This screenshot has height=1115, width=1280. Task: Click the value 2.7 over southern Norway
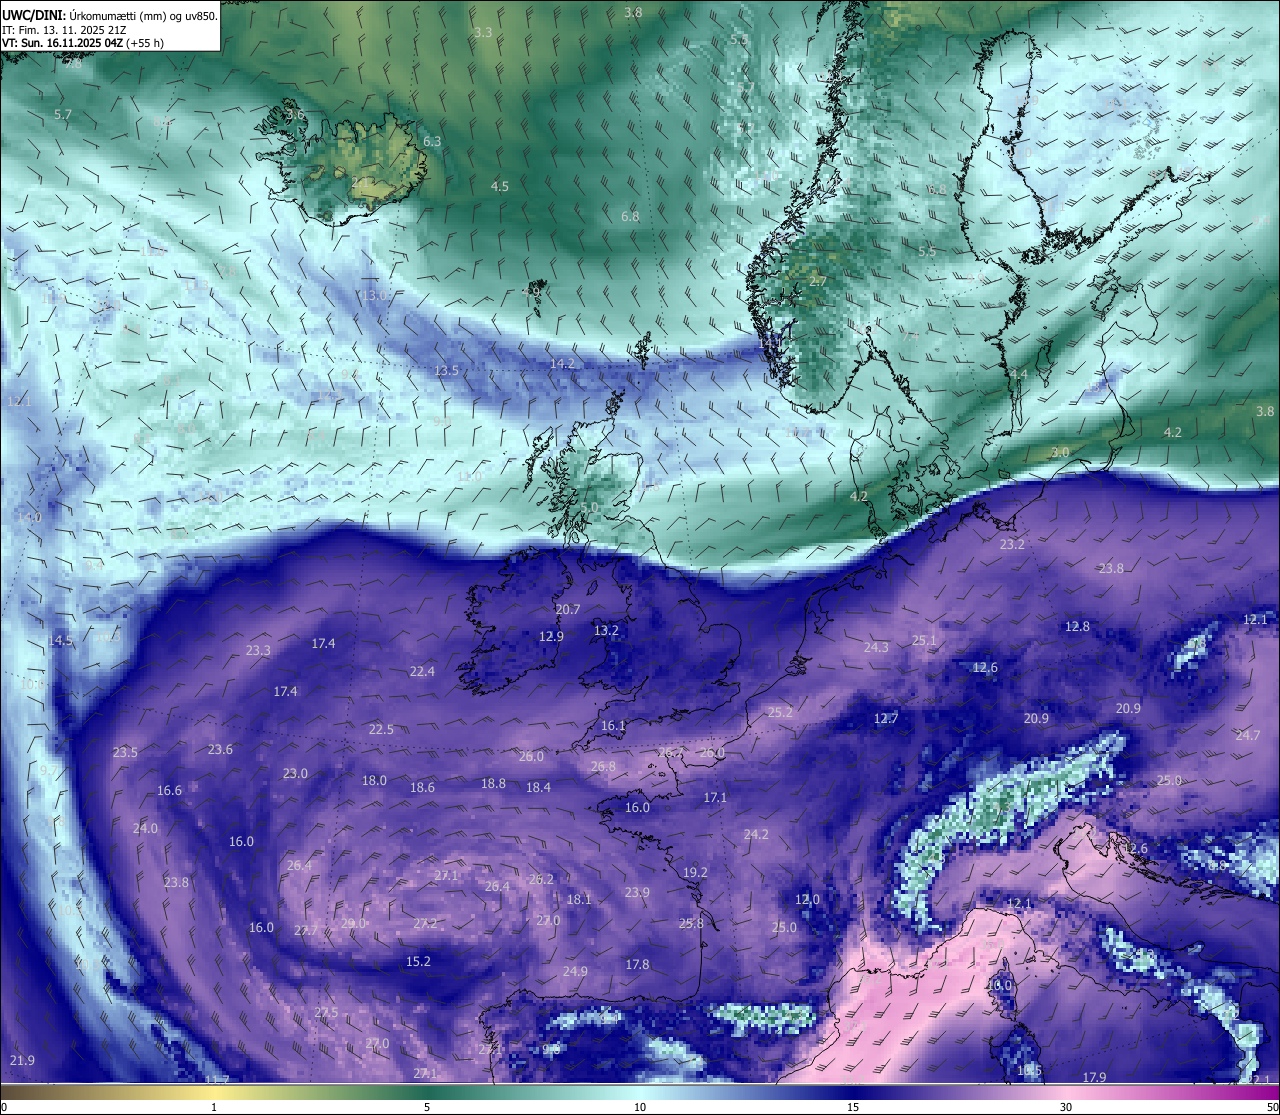(x=818, y=281)
